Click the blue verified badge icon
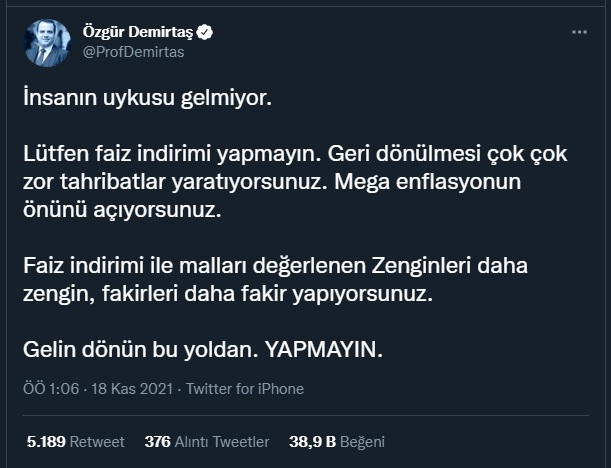Viewport: 611px width, 468px height. (205, 33)
